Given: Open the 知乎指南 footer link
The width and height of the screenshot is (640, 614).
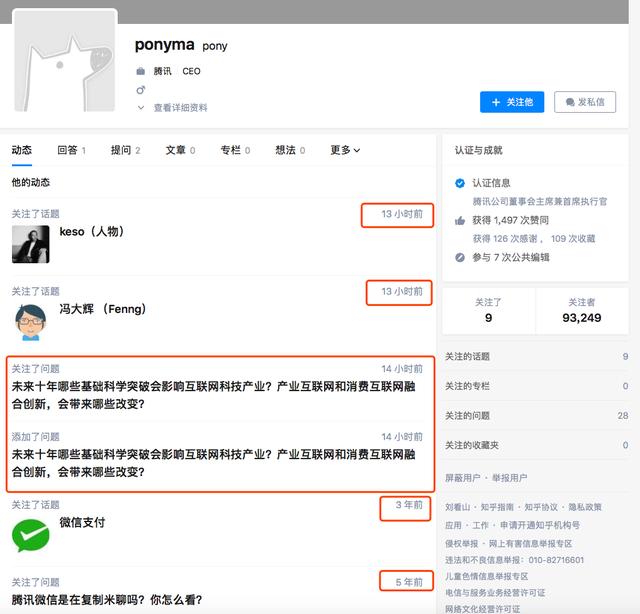Looking at the screenshot, I should [497, 507].
